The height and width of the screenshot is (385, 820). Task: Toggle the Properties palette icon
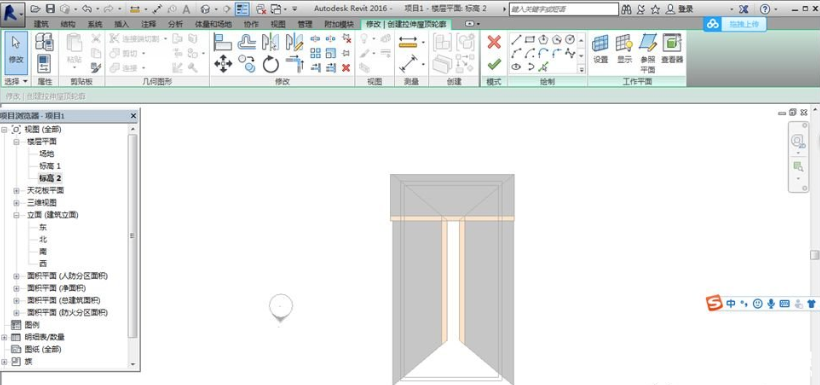(x=44, y=63)
